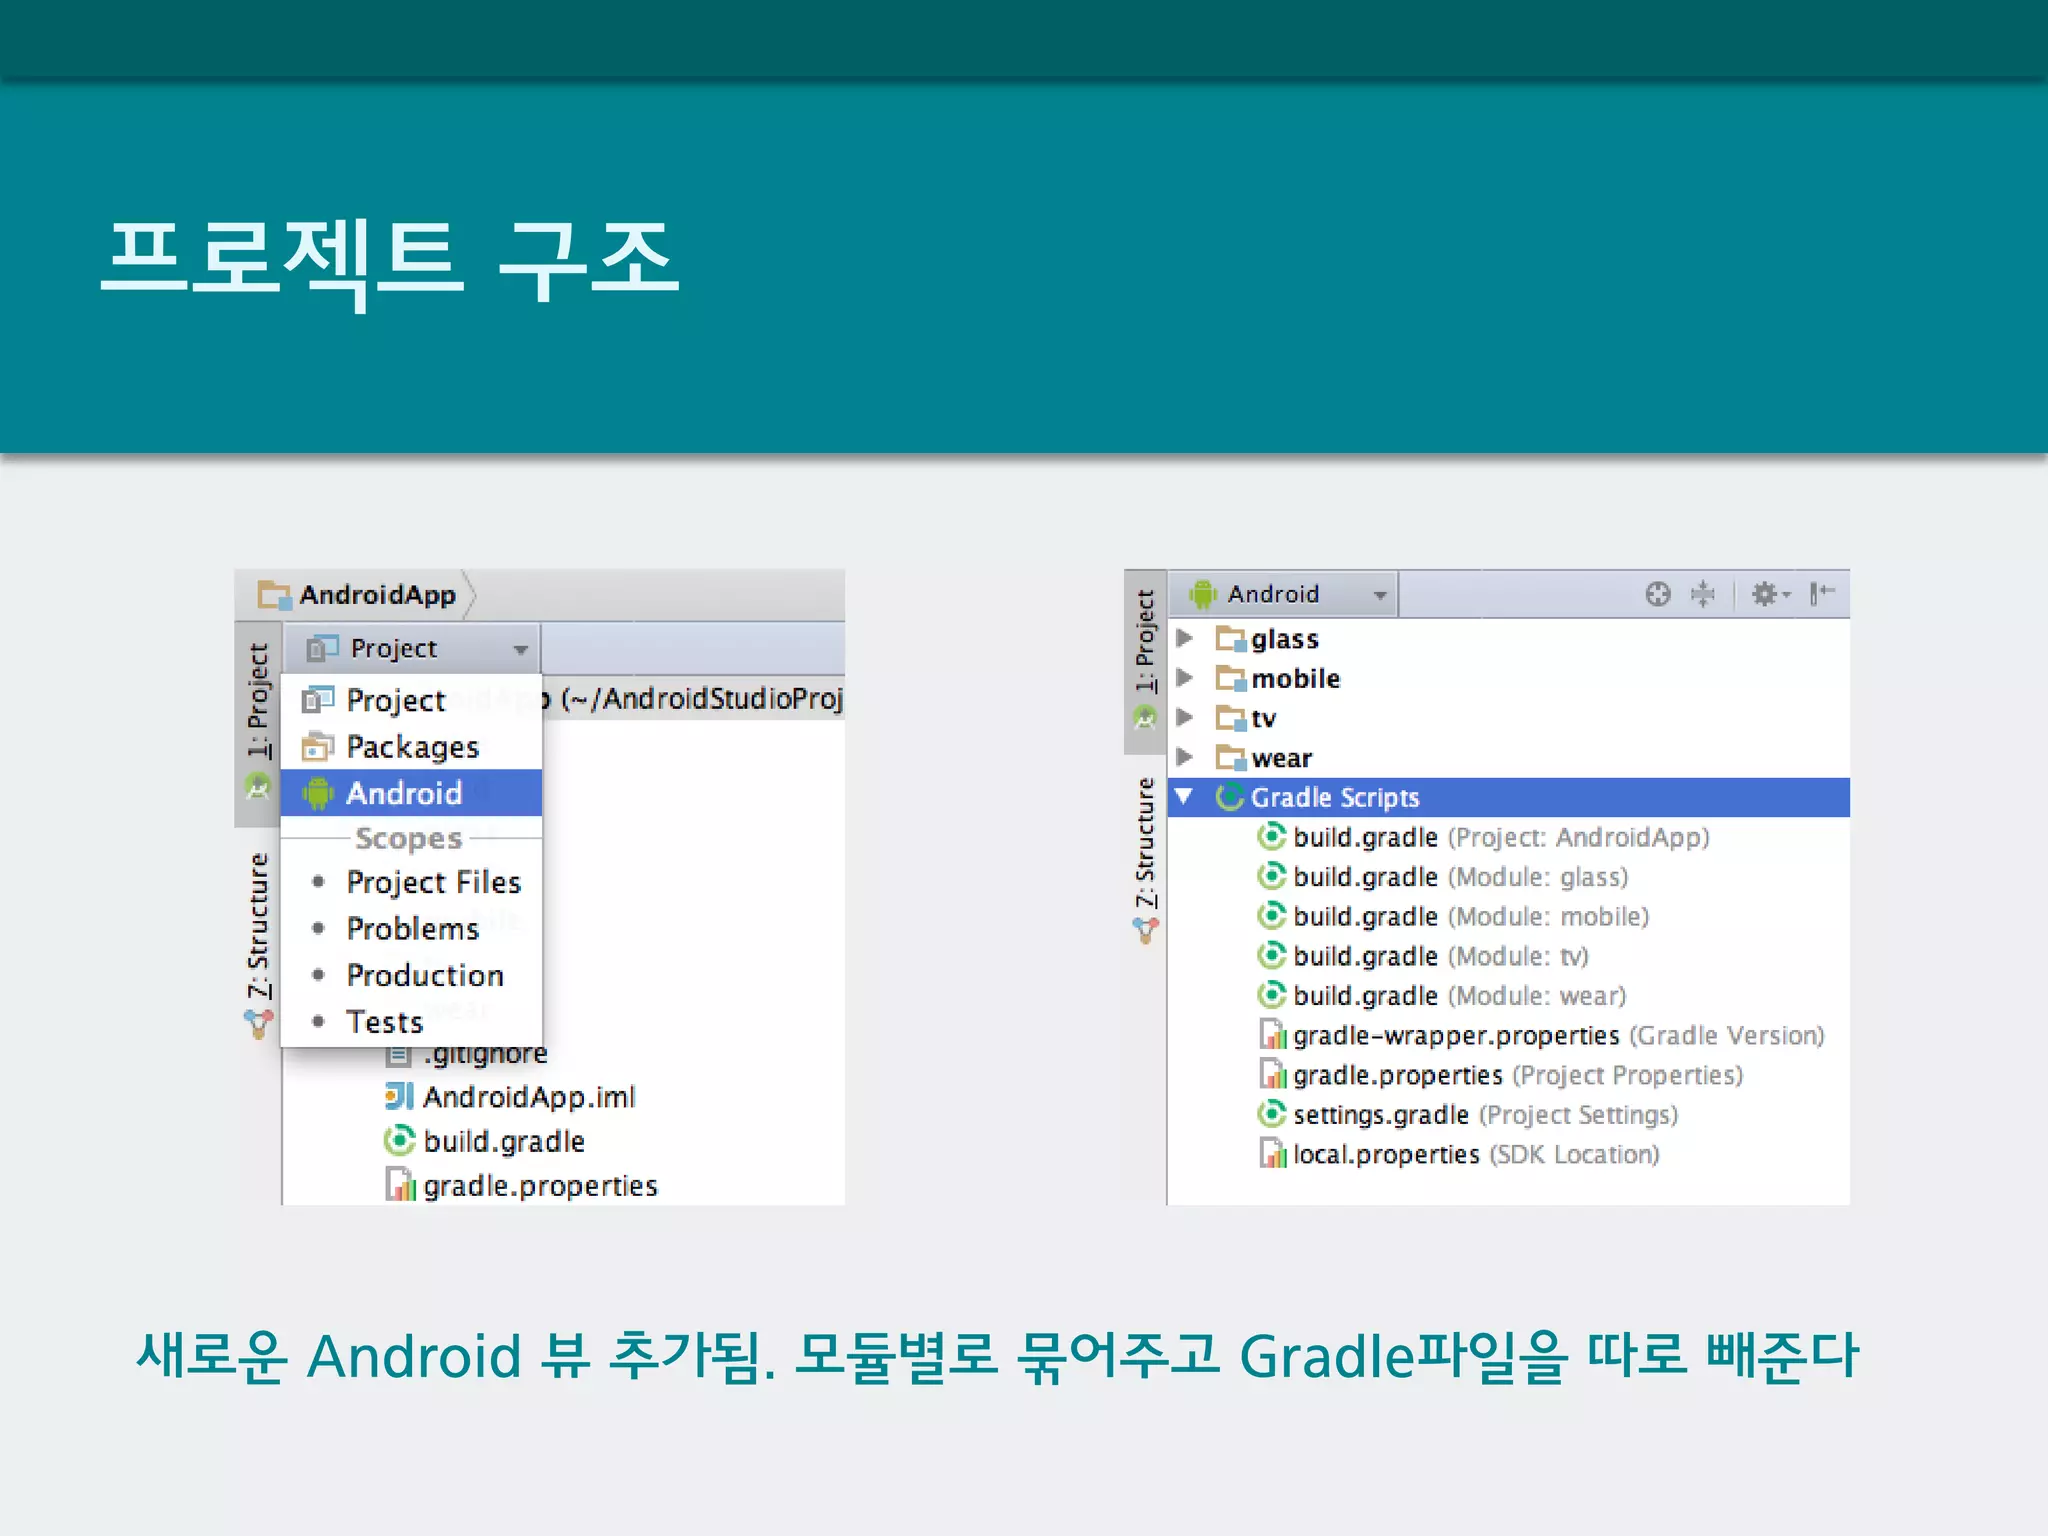The image size is (2048, 1536).
Task: Expand the wear module
Action: (x=1185, y=757)
